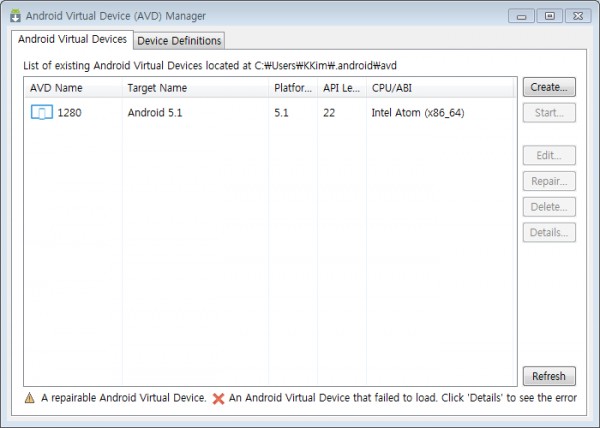Select the device icon beside 1280
Image resolution: width=600 pixels, height=428 pixels.
[x=42, y=113]
